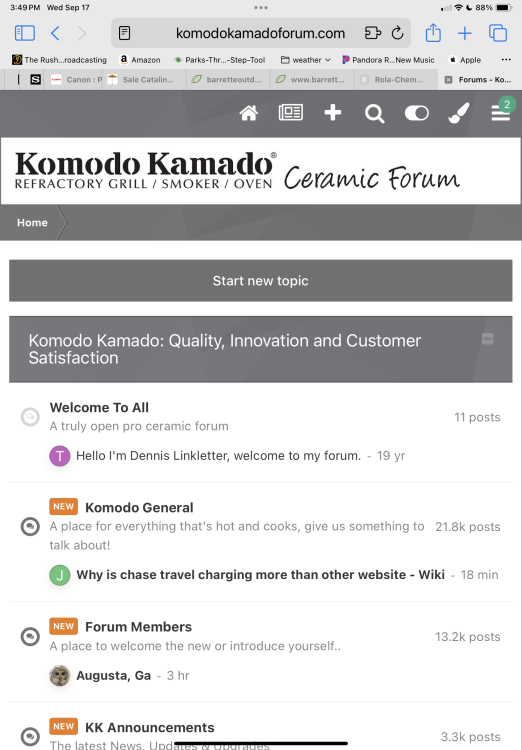The image size is (522, 750).
Task: Tap the Safari share icon
Action: point(433,33)
